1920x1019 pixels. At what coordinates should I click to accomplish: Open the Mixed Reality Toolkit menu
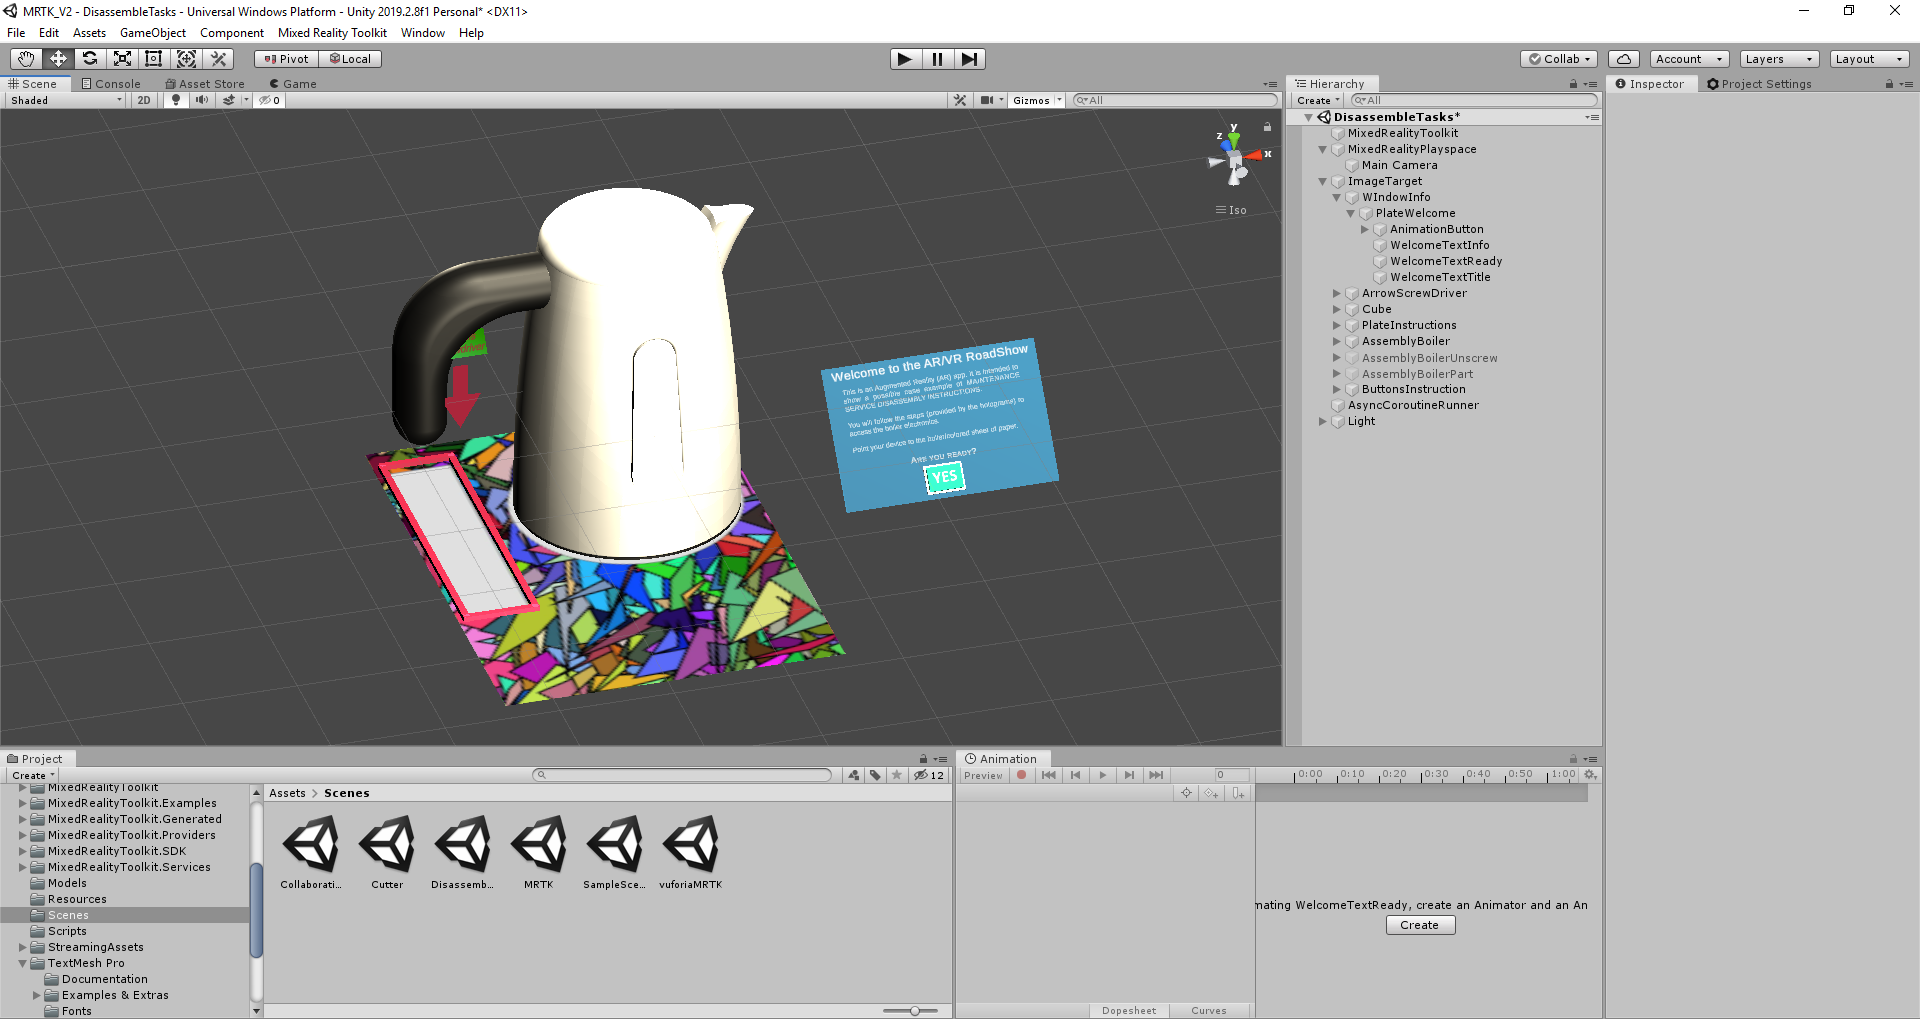(x=332, y=33)
